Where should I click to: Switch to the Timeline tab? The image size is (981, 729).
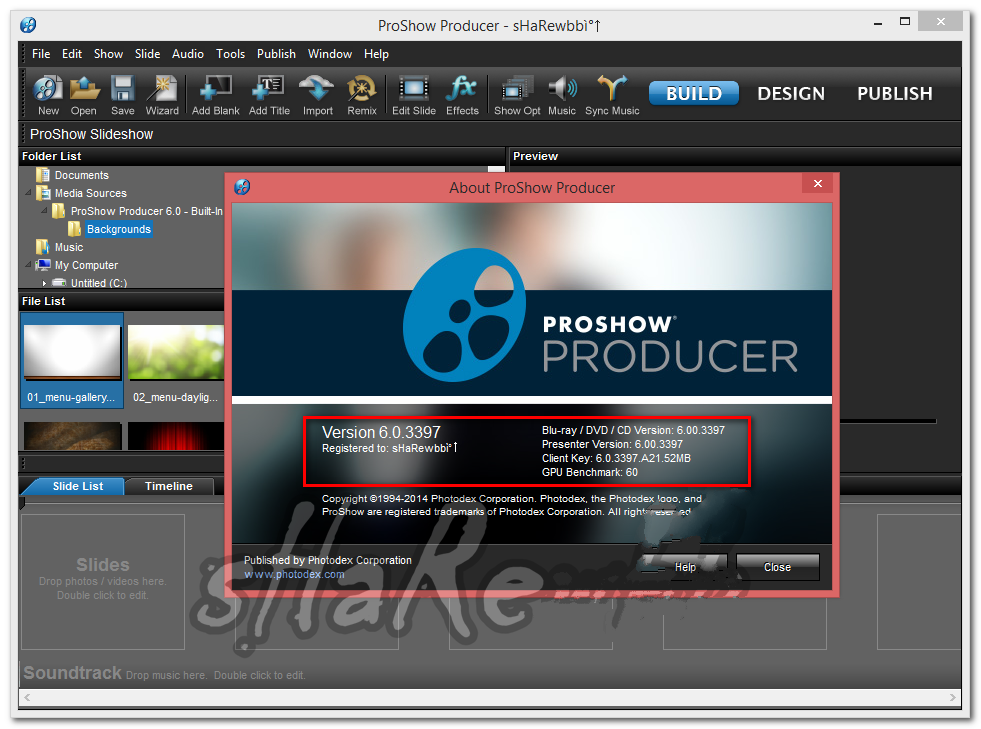pyautogui.click(x=169, y=486)
